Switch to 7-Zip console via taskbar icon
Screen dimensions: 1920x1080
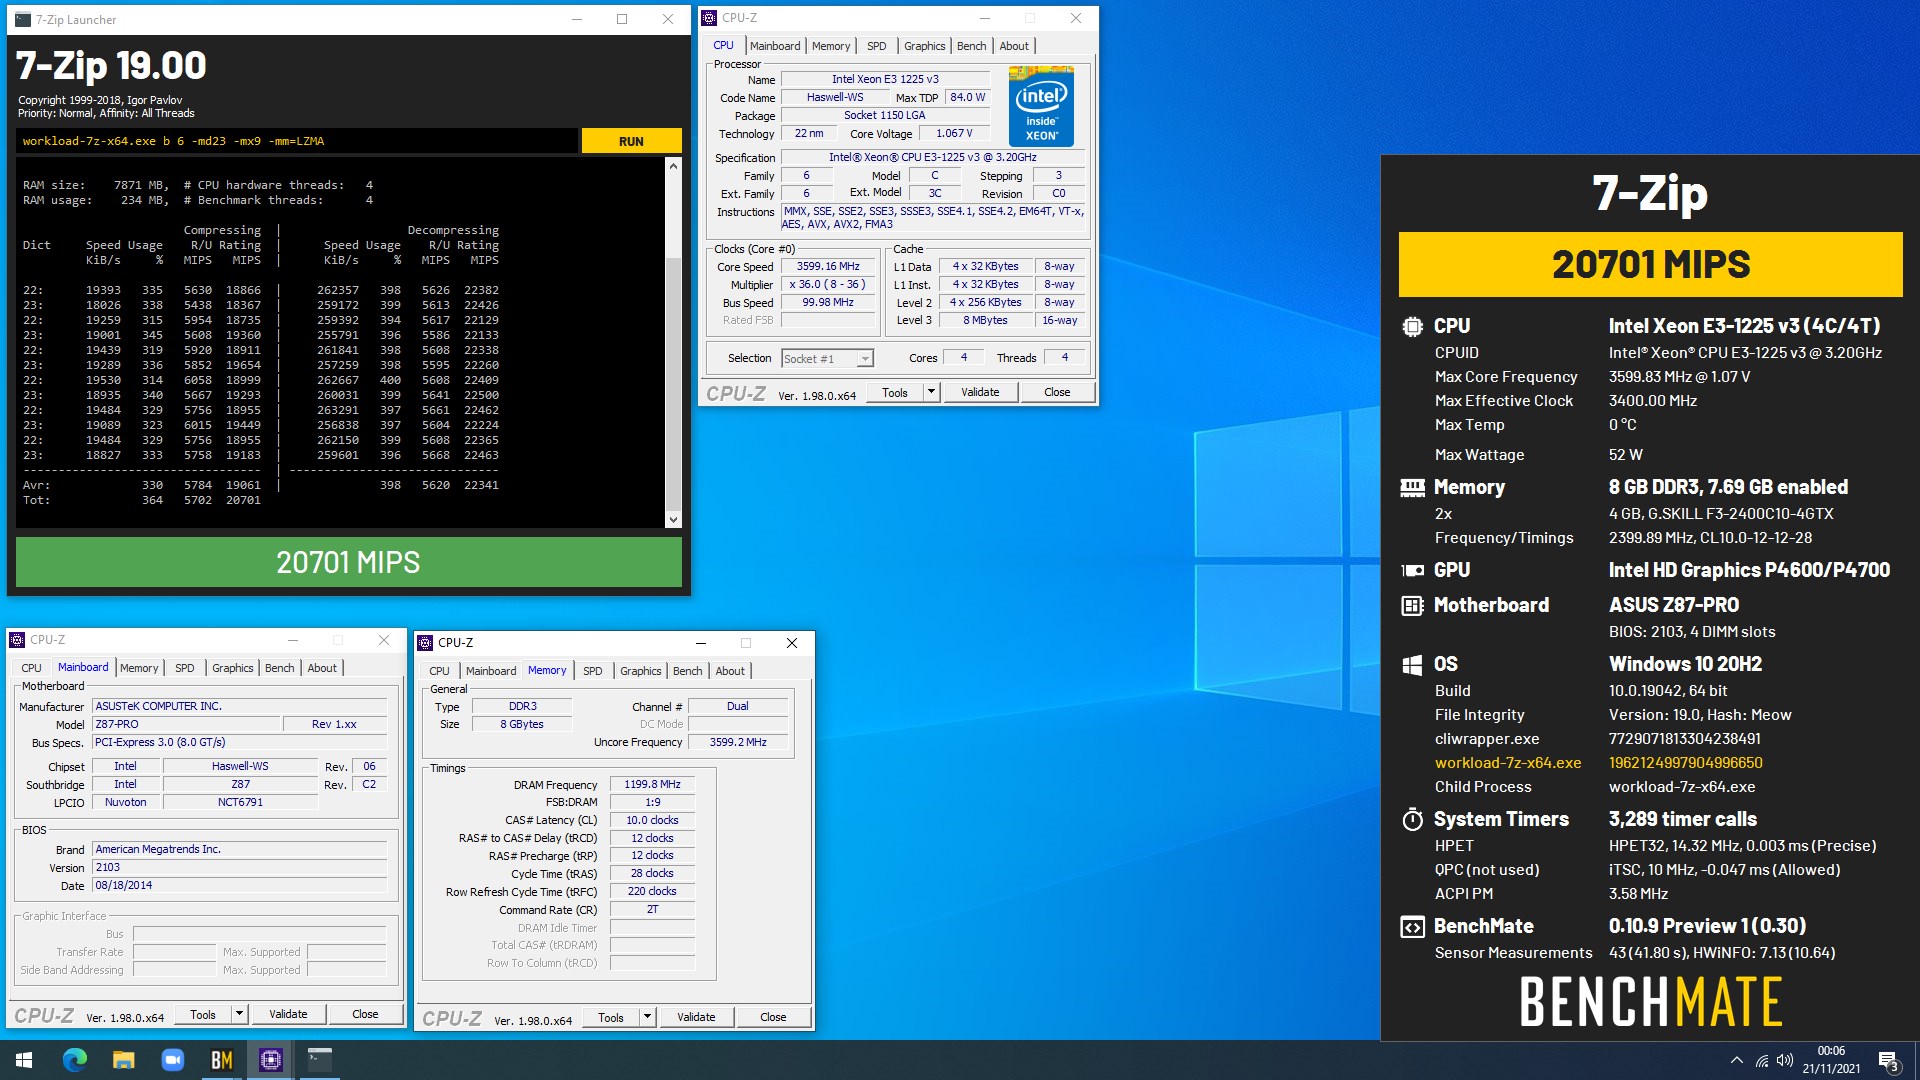[x=319, y=1060]
